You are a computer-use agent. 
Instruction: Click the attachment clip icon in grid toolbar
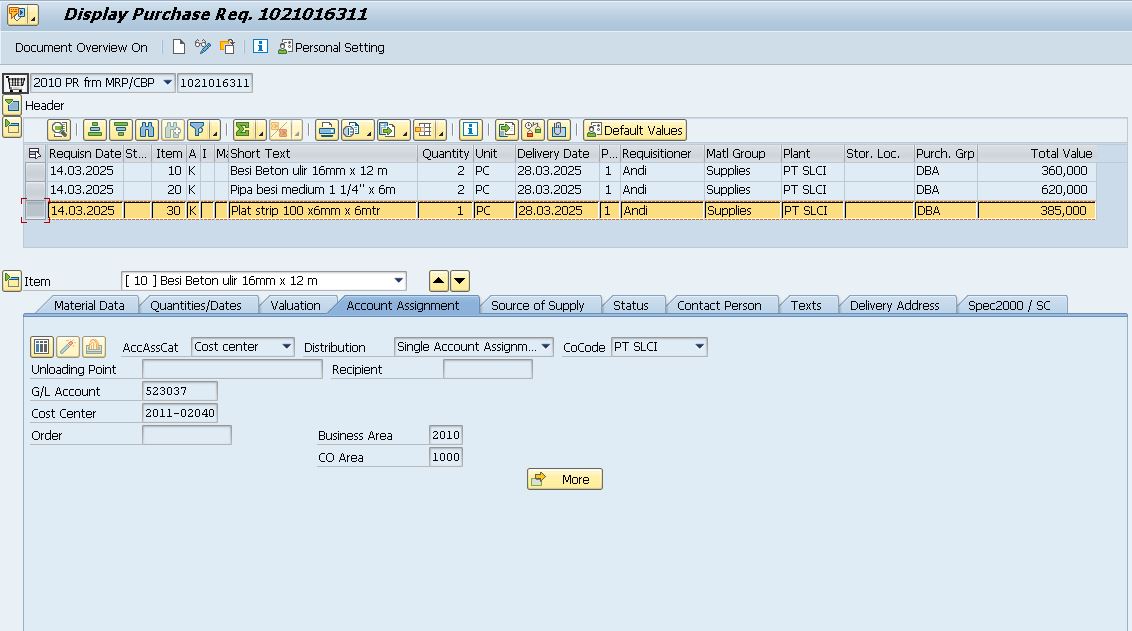pyautogui.click(x=559, y=130)
